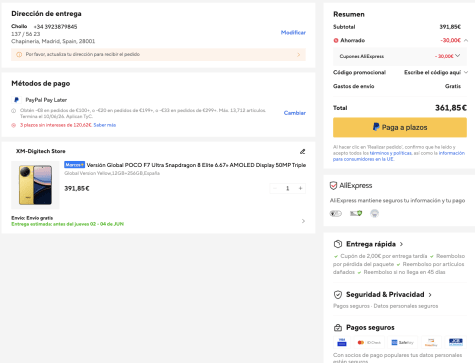Click the phone number +34 3923879845
This screenshot has width=475, height=363.
pos(55,27)
